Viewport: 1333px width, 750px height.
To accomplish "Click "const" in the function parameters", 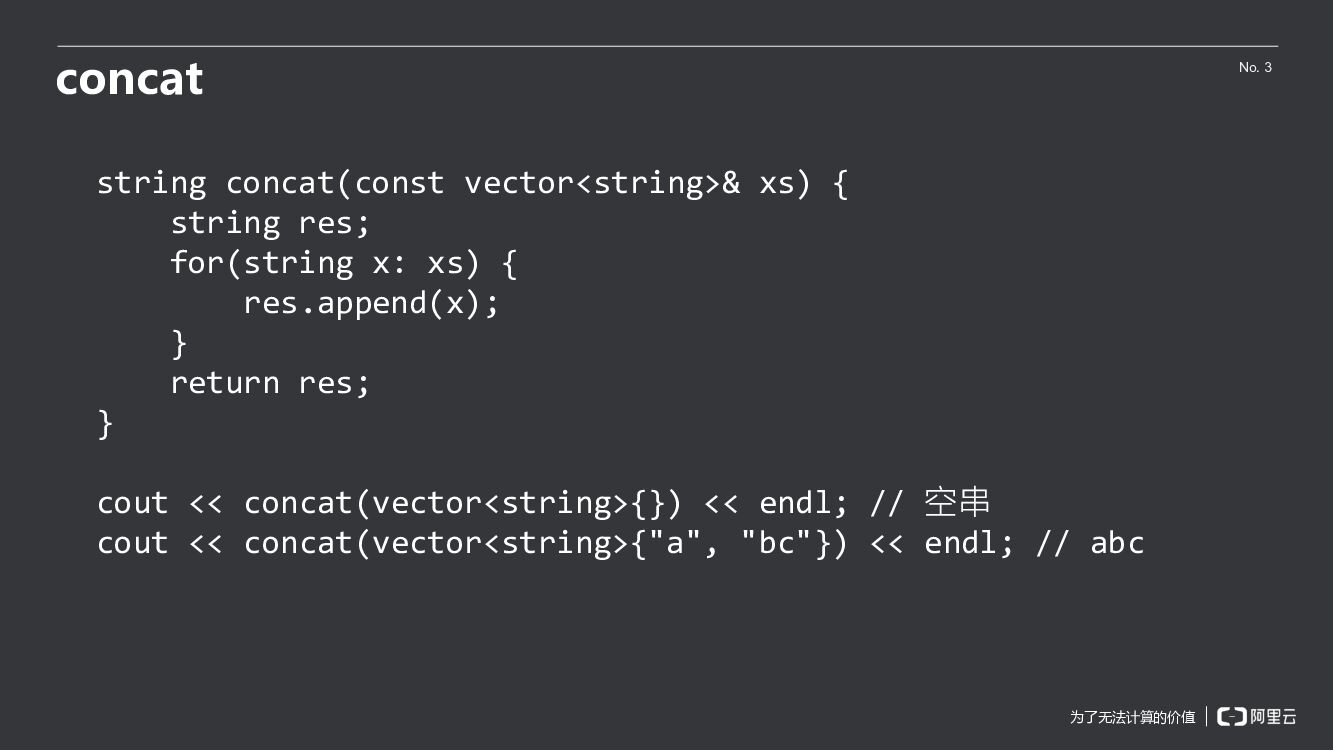I will (x=399, y=183).
